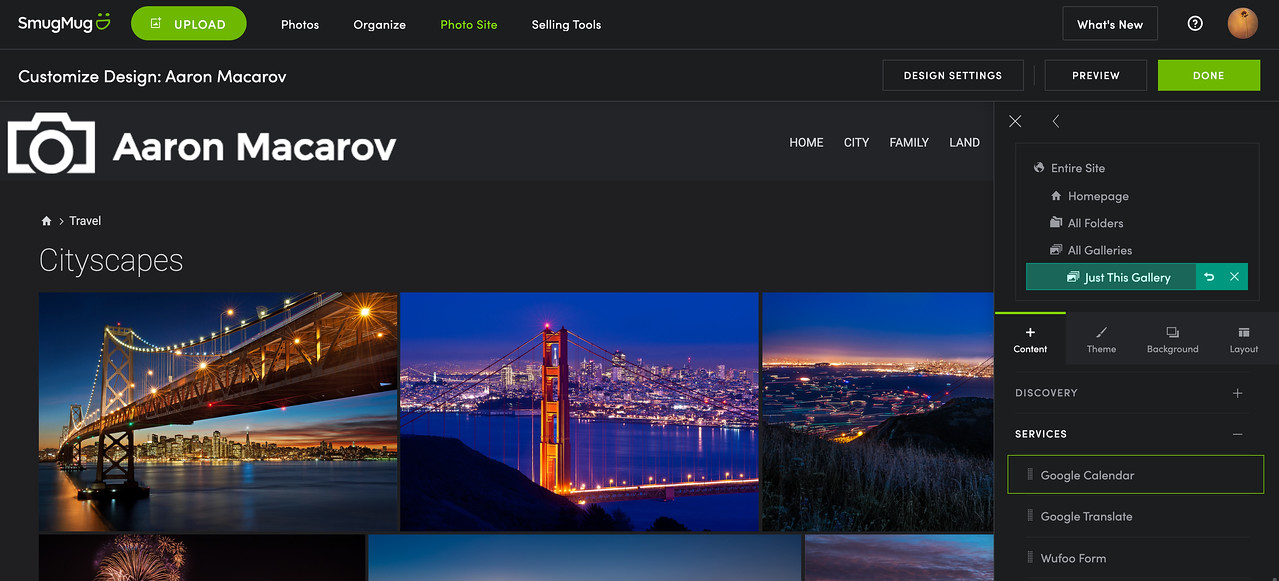1279x581 pixels.
Task: Click the Cityscapes gallery heading
Action: coord(111,261)
